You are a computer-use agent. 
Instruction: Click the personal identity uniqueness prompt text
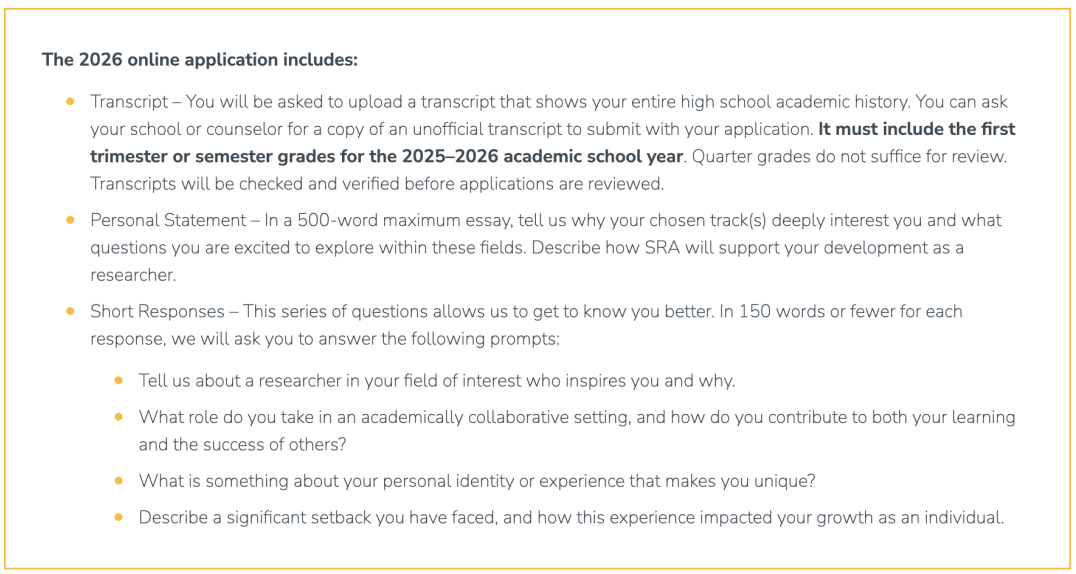[x=476, y=481]
